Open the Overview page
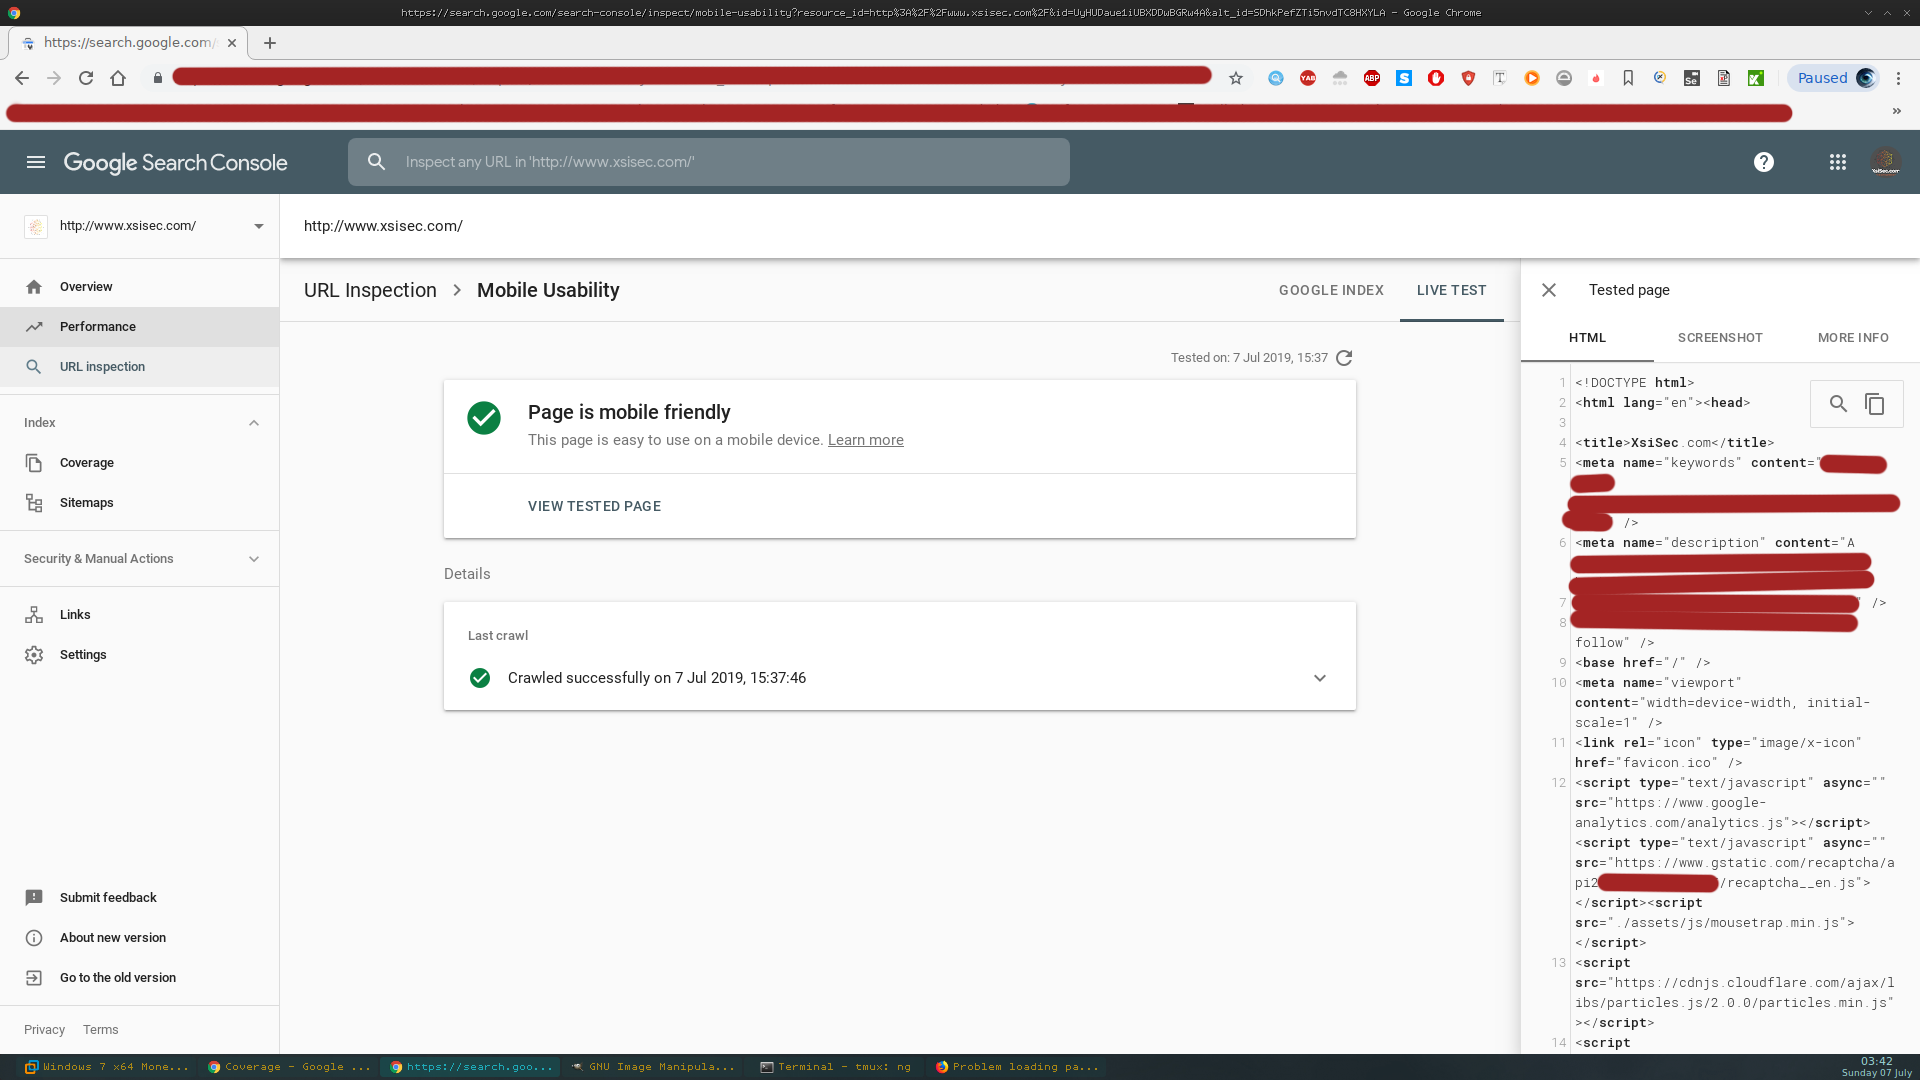The width and height of the screenshot is (1920, 1080). pos(140,287)
